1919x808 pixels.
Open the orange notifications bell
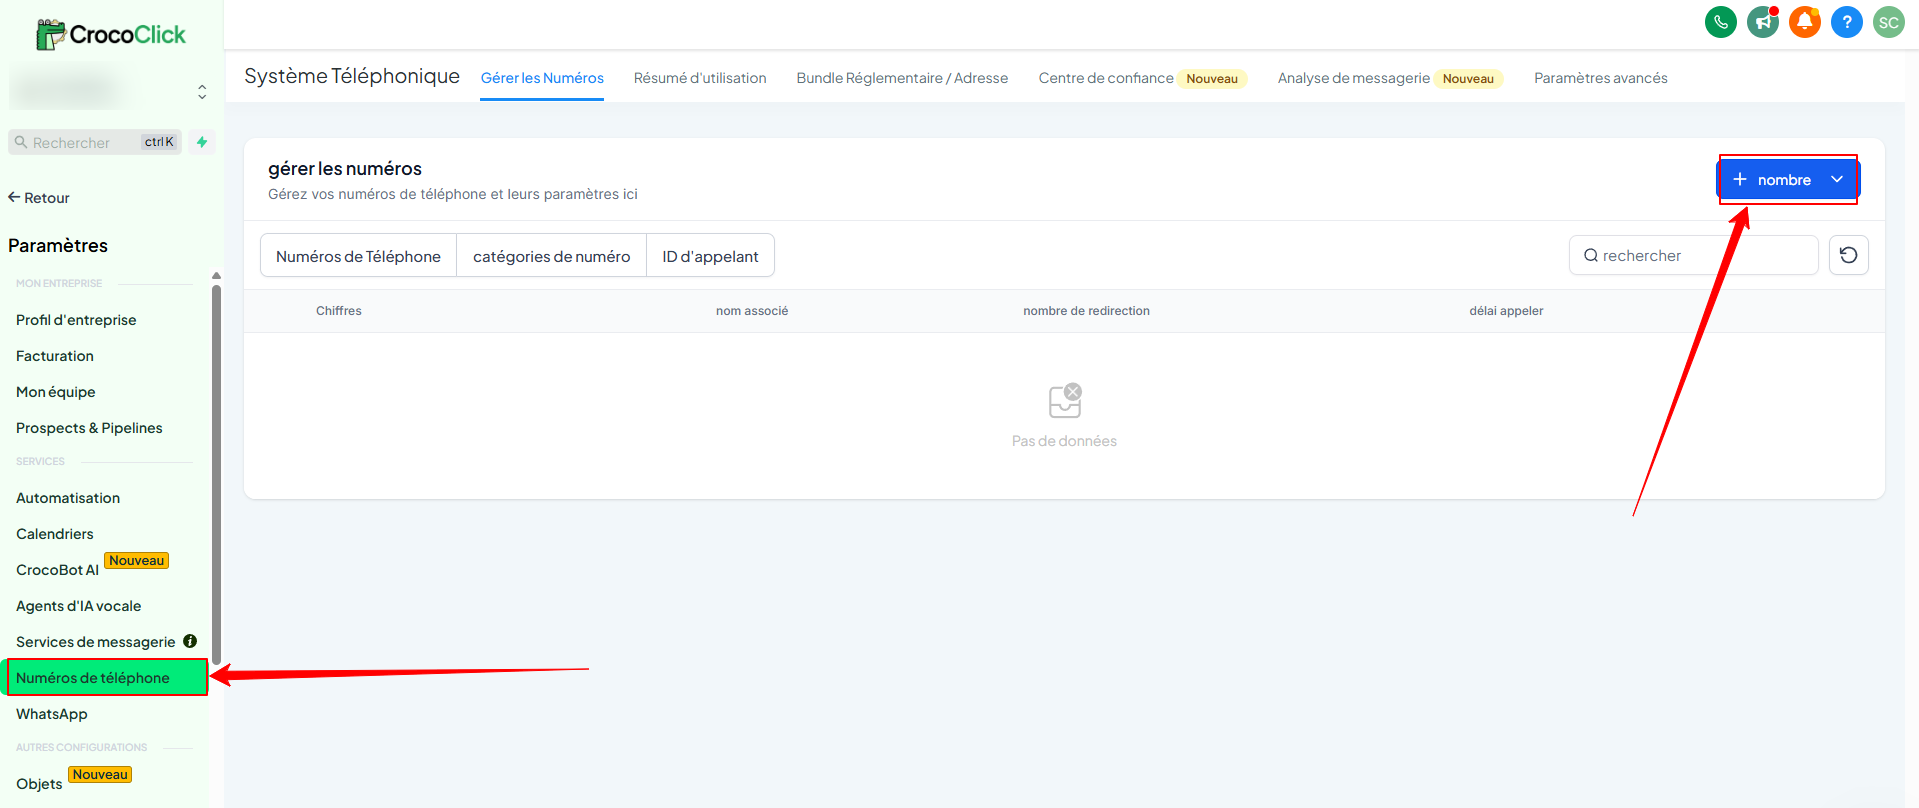[1804, 22]
